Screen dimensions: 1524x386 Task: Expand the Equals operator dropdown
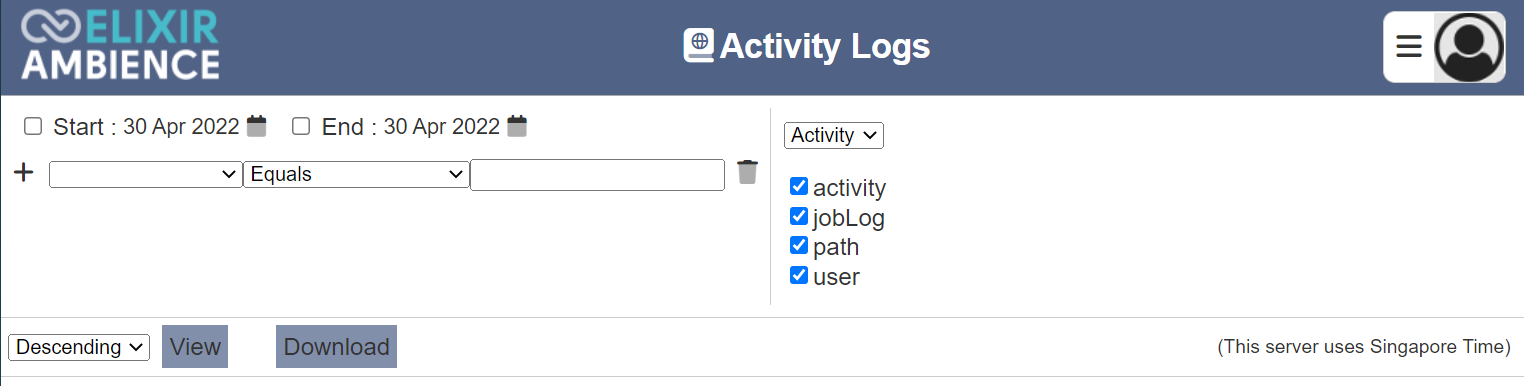pyautogui.click(x=356, y=174)
